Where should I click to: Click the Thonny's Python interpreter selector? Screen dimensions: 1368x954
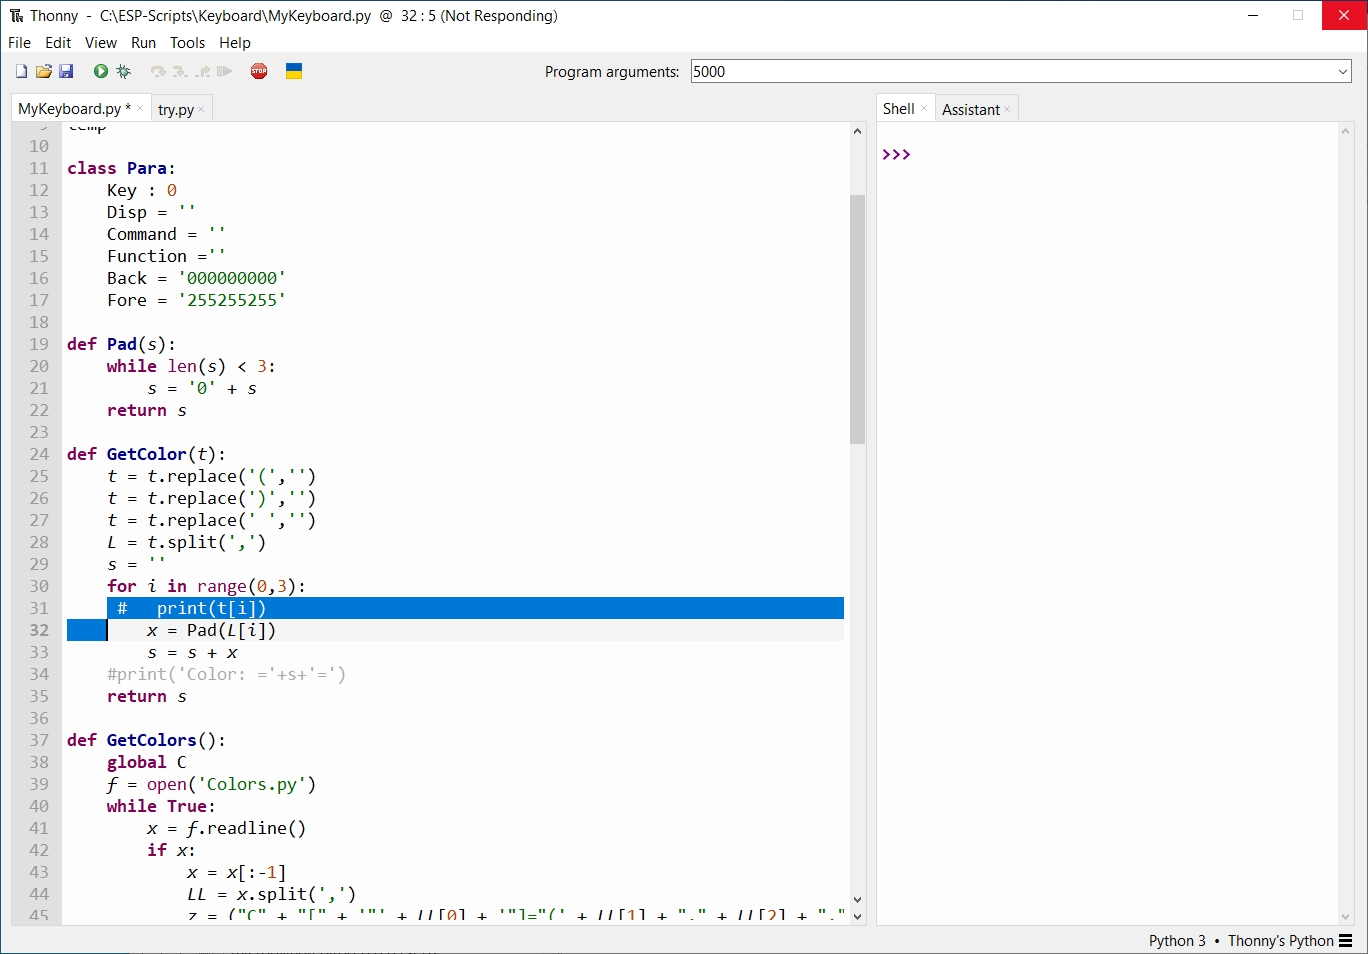pyautogui.click(x=1280, y=941)
